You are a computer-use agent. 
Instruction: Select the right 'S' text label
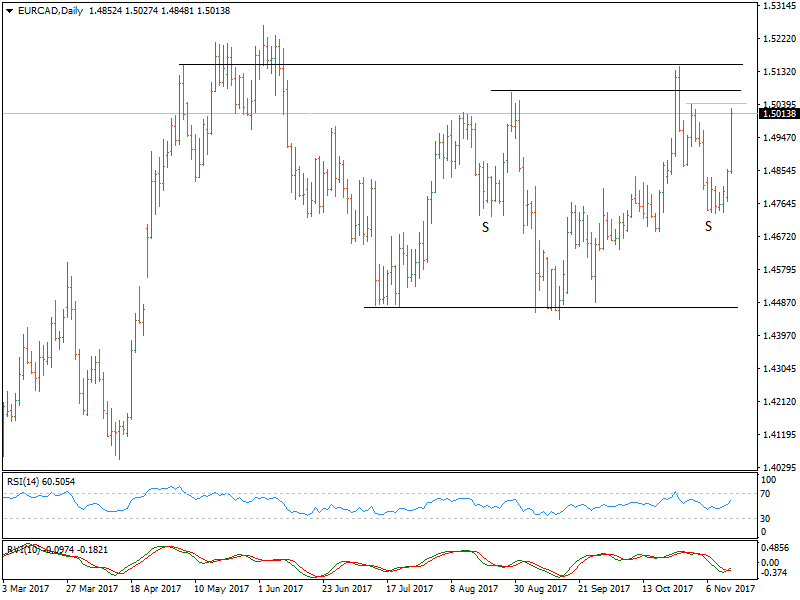pyautogui.click(x=708, y=226)
